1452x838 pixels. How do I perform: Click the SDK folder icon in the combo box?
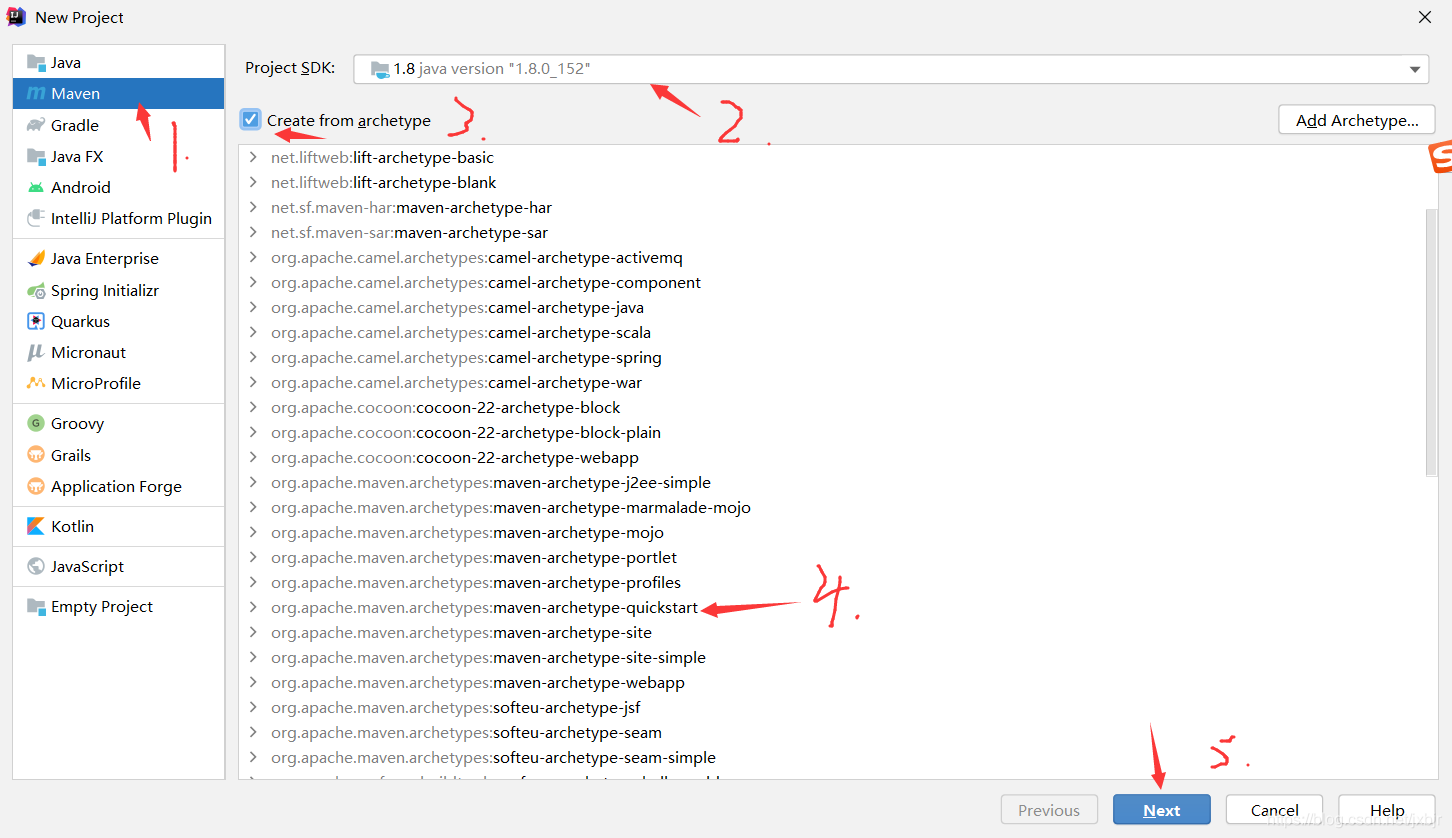point(380,69)
